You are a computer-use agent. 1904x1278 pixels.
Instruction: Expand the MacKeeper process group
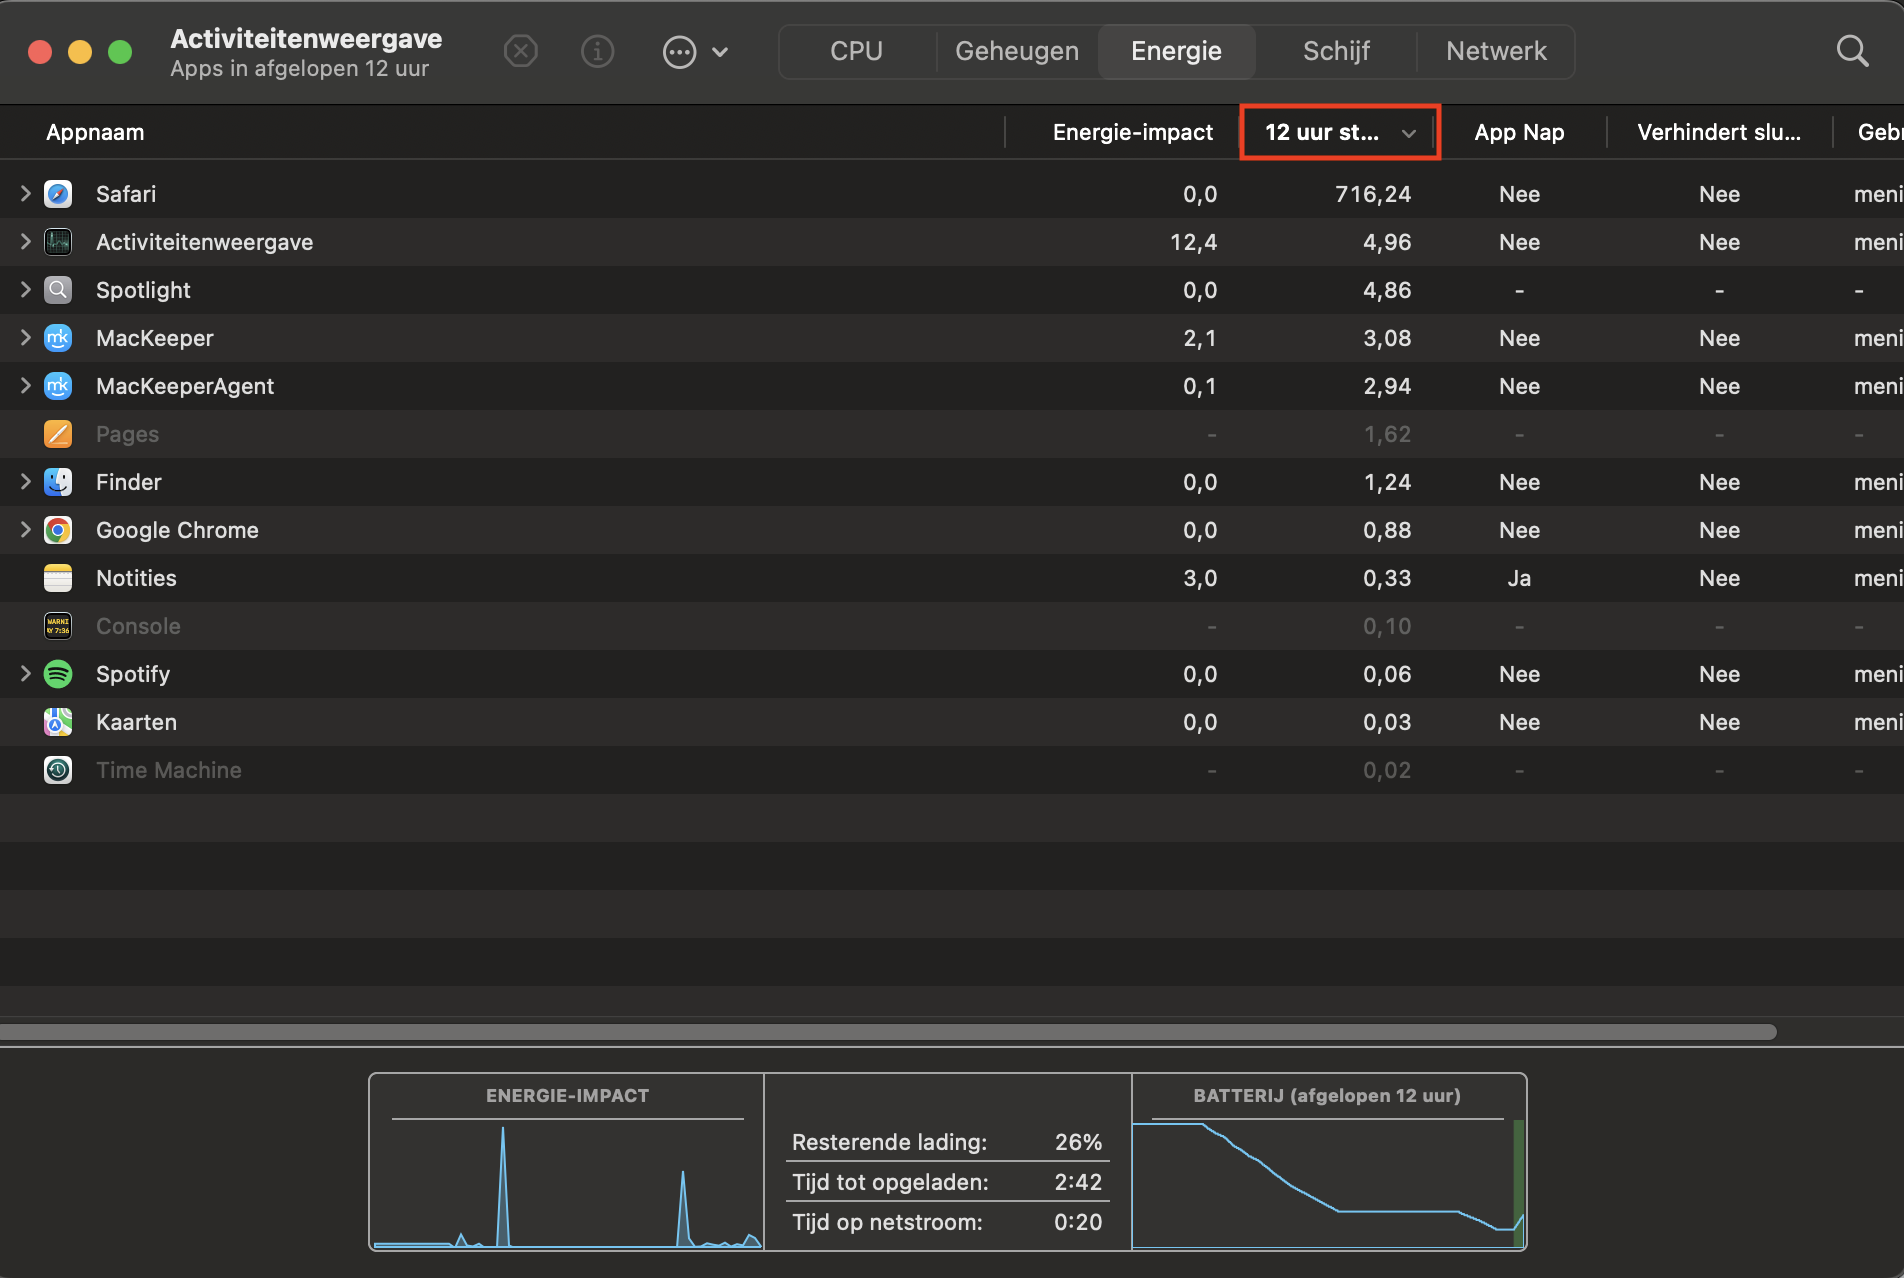26,338
